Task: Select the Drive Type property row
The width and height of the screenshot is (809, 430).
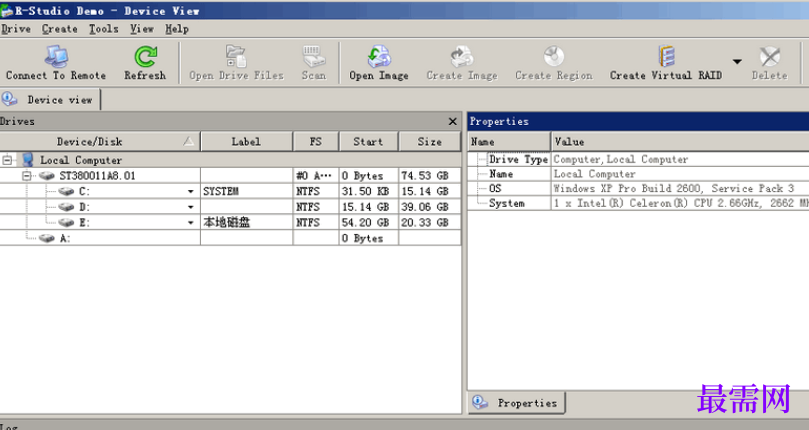Action: [x=639, y=159]
